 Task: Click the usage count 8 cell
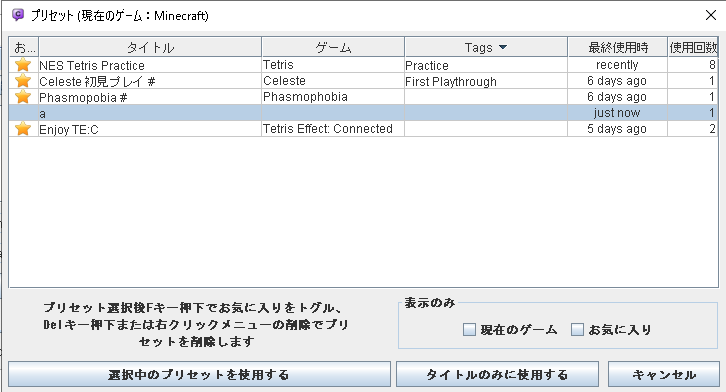(x=693, y=65)
